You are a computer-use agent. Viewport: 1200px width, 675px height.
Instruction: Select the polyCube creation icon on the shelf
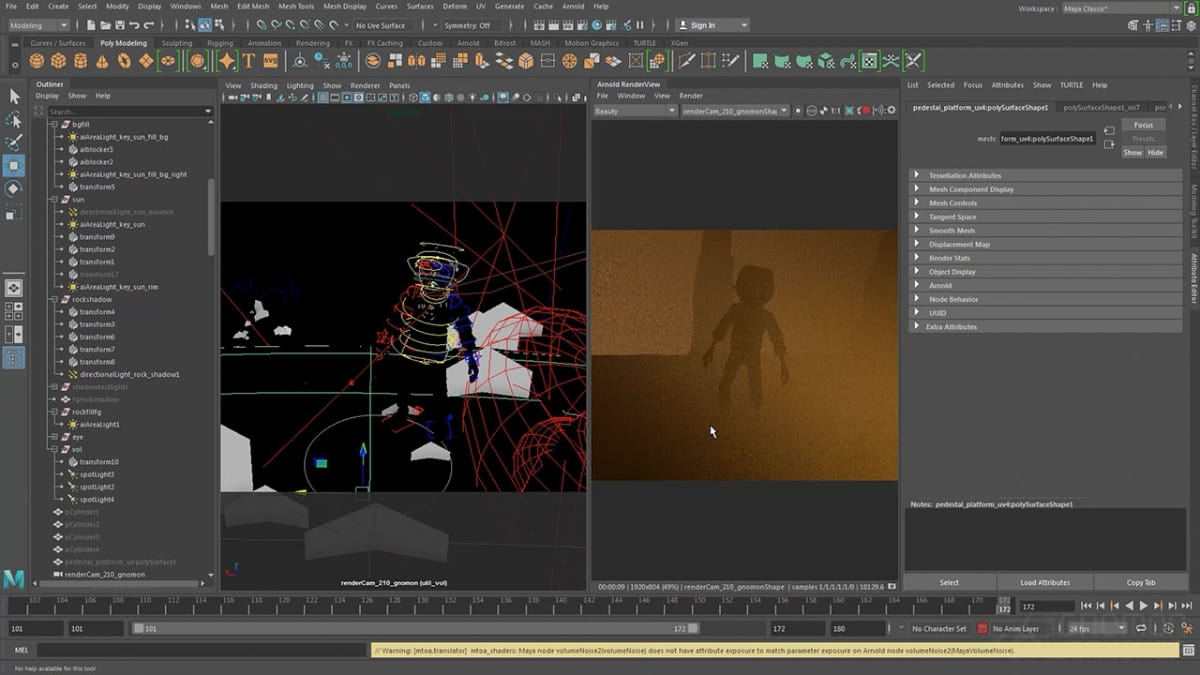(58, 62)
